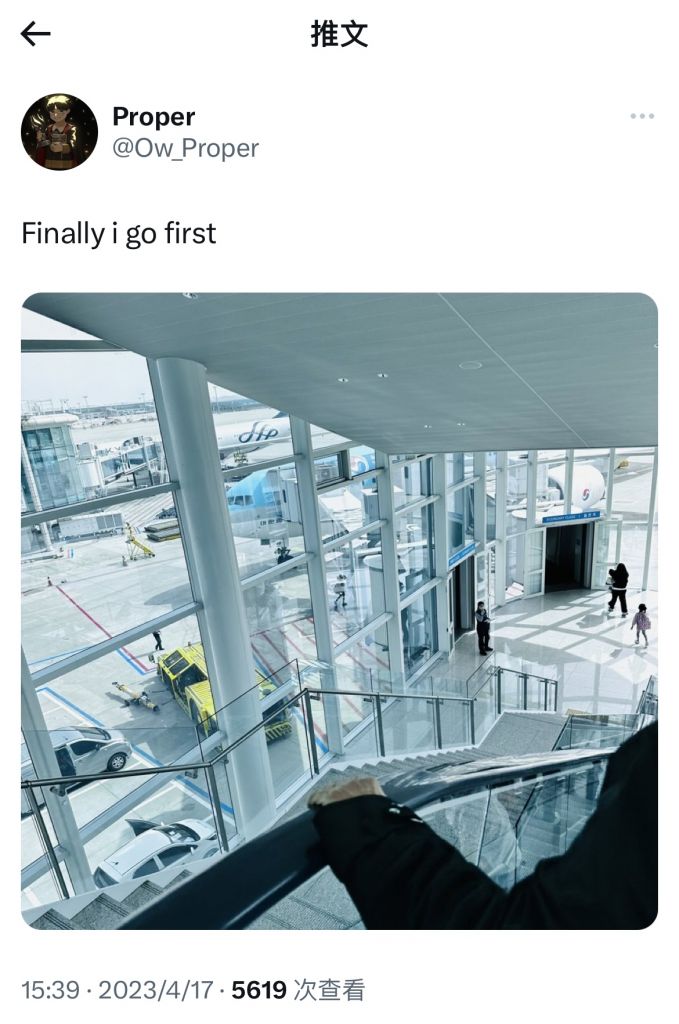The image size is (679, 1024).
Task: Tap the hand on the escalator rail
Action: click(344, 793)
